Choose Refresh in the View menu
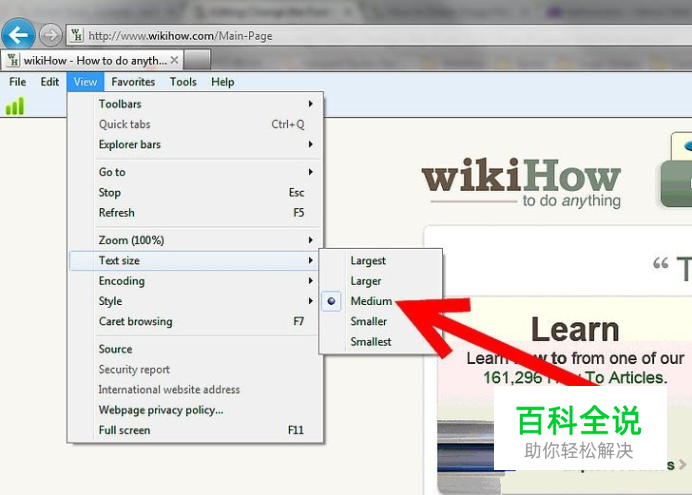The width and height of the screenshot is (692, 495). pyautogui.click(x=196, y=213)
